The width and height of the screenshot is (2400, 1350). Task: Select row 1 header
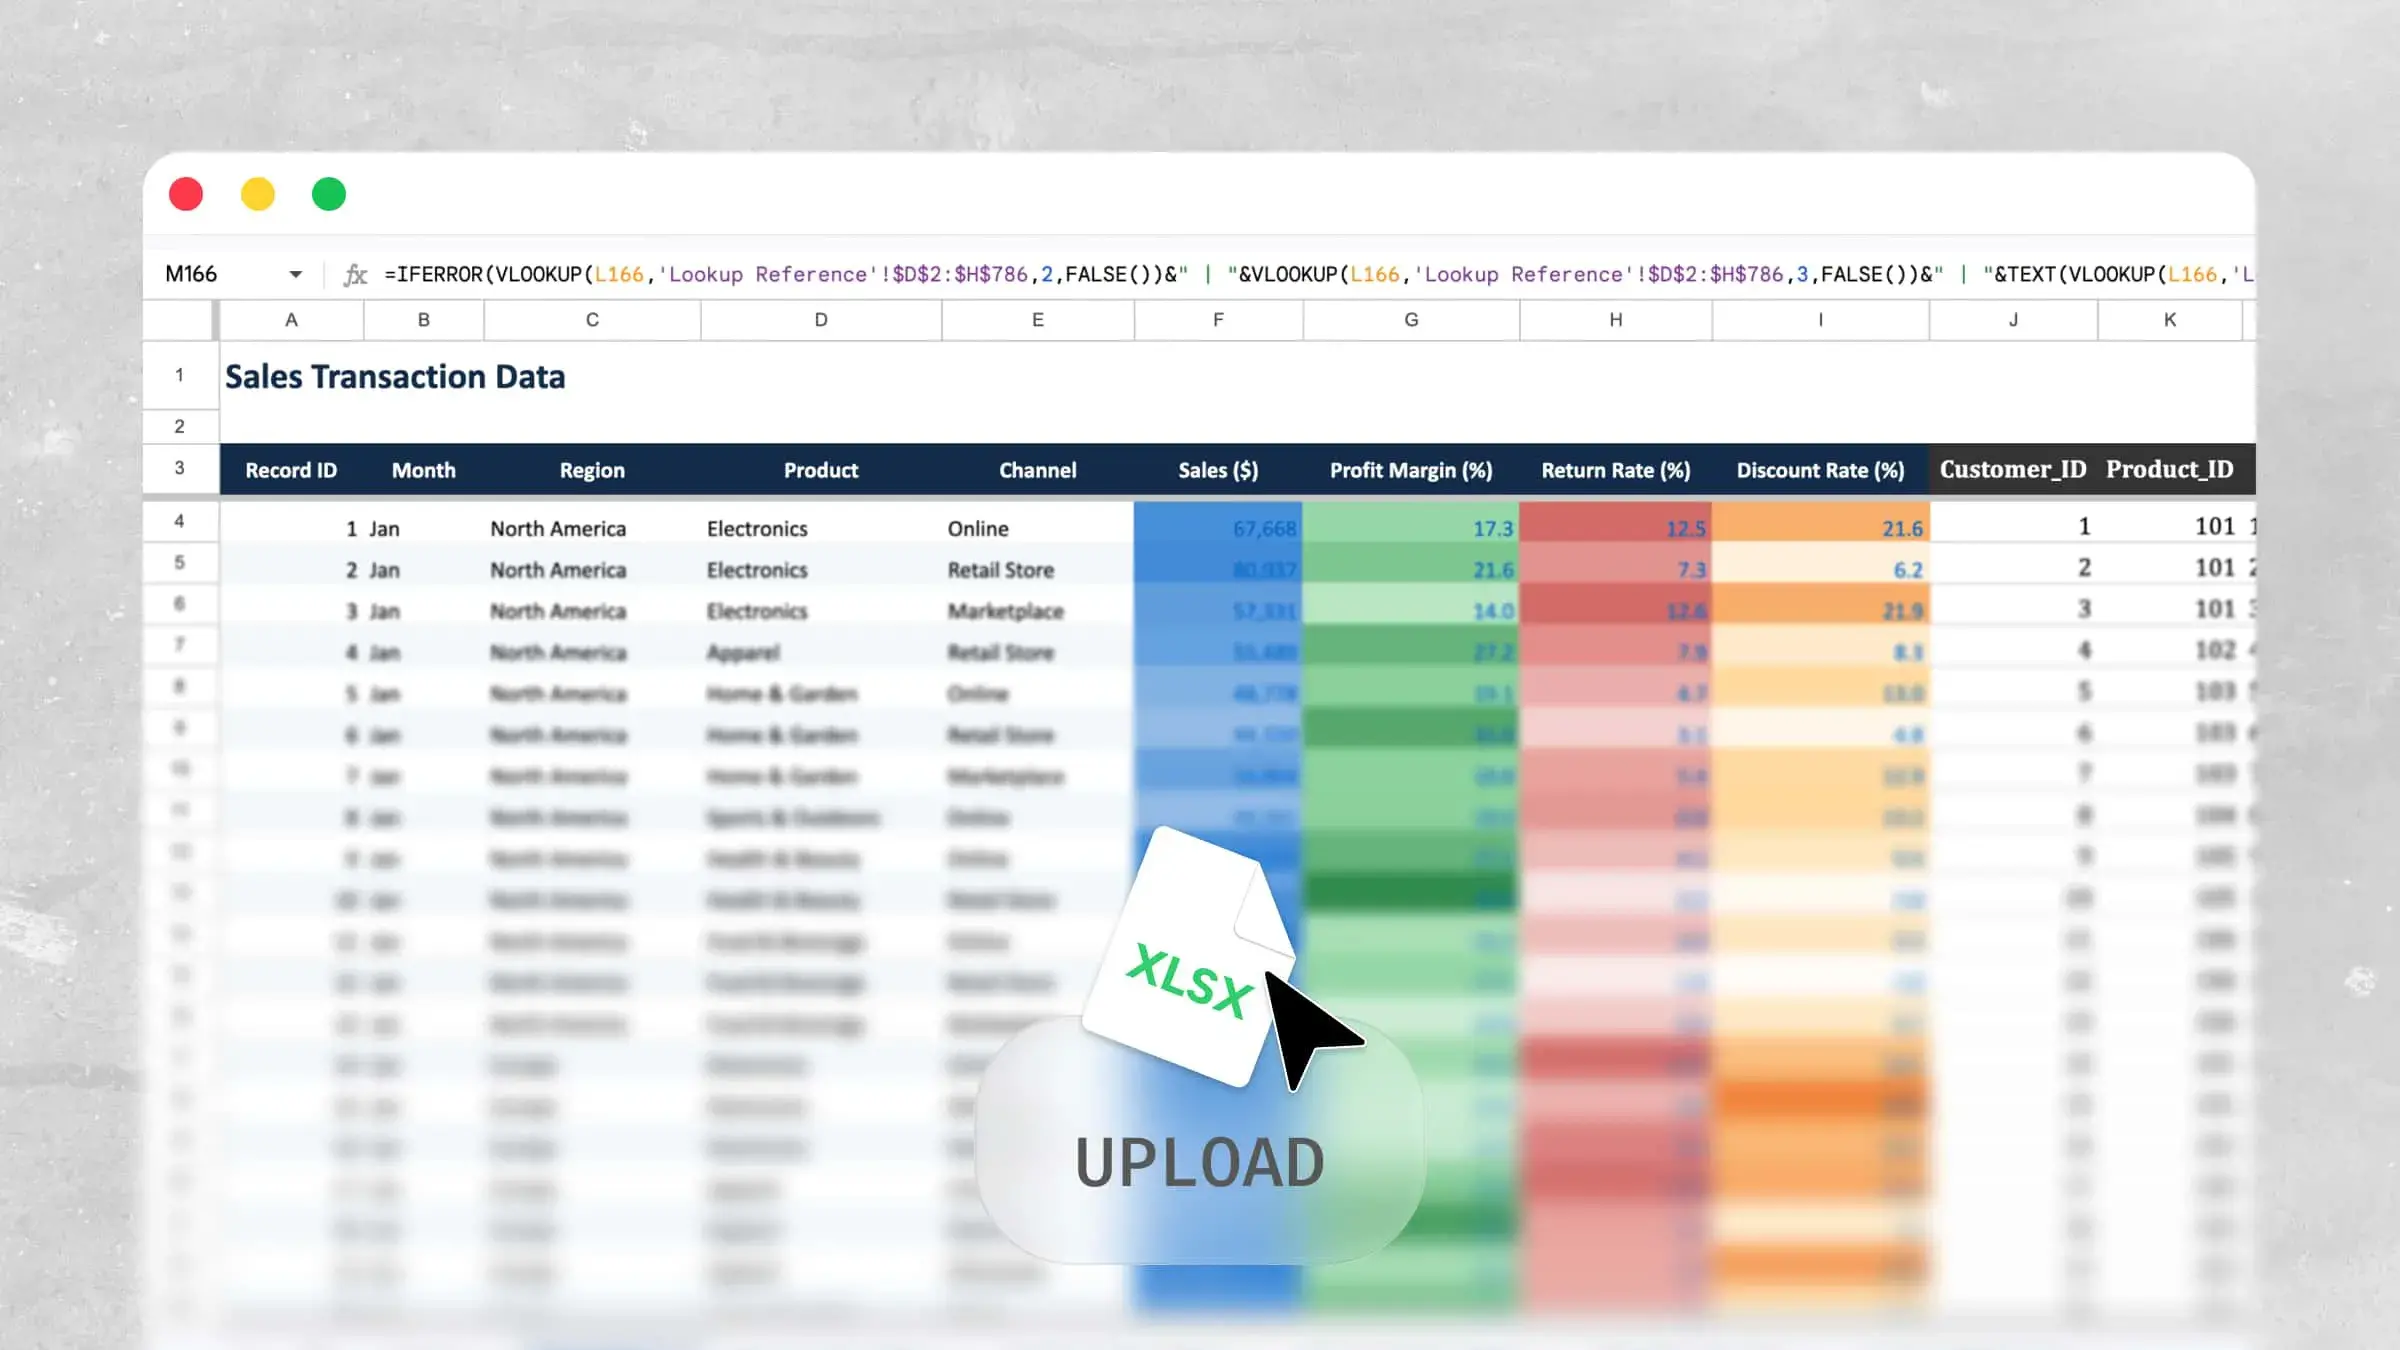click(180, 375)
